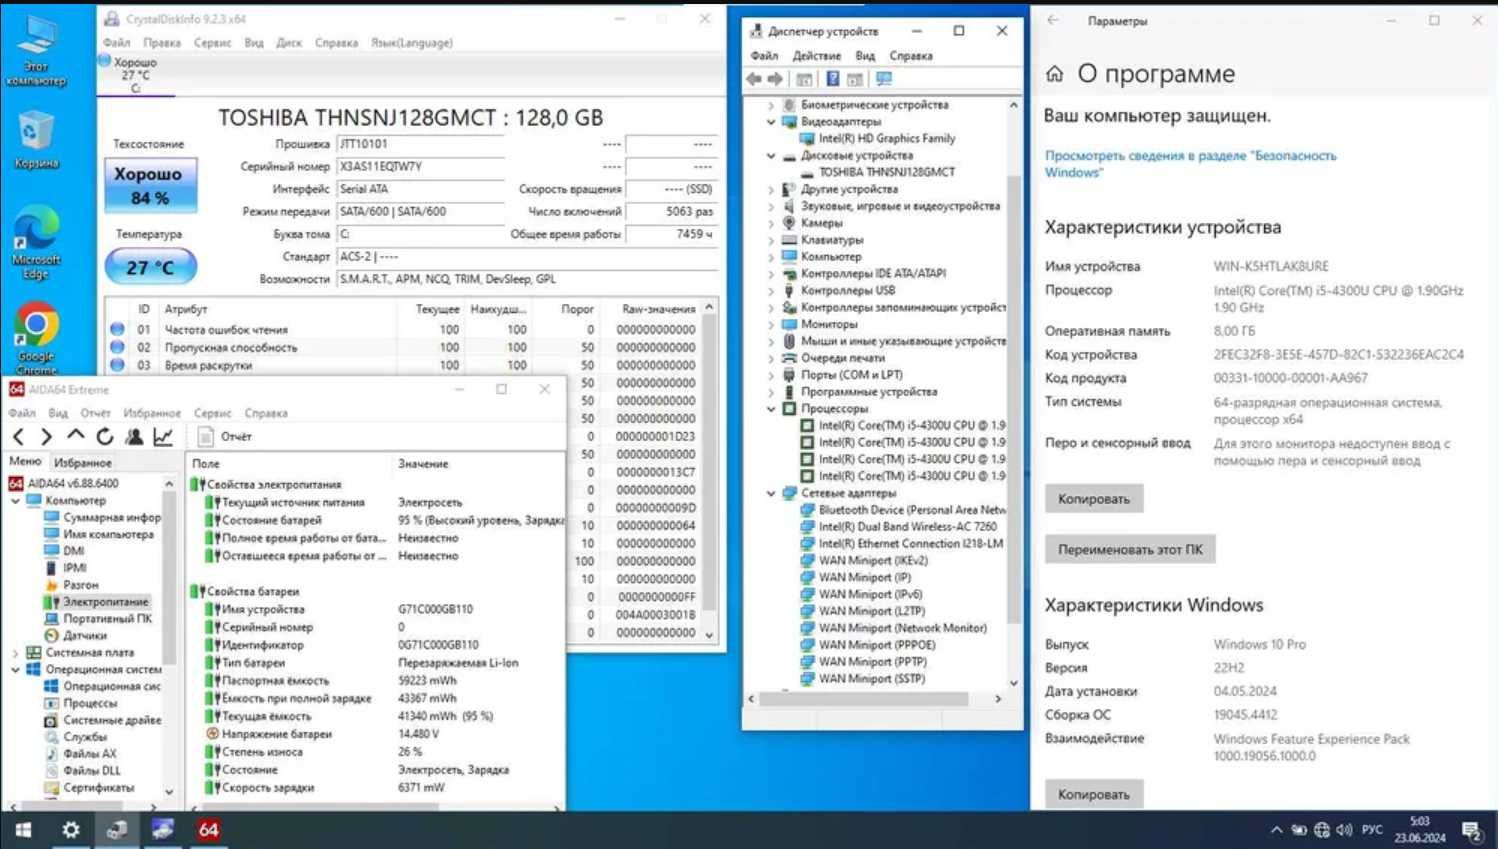1498x849 pixels.
Task: Open Действие menu in Device Manager
Action: click(x=816, y=56)
